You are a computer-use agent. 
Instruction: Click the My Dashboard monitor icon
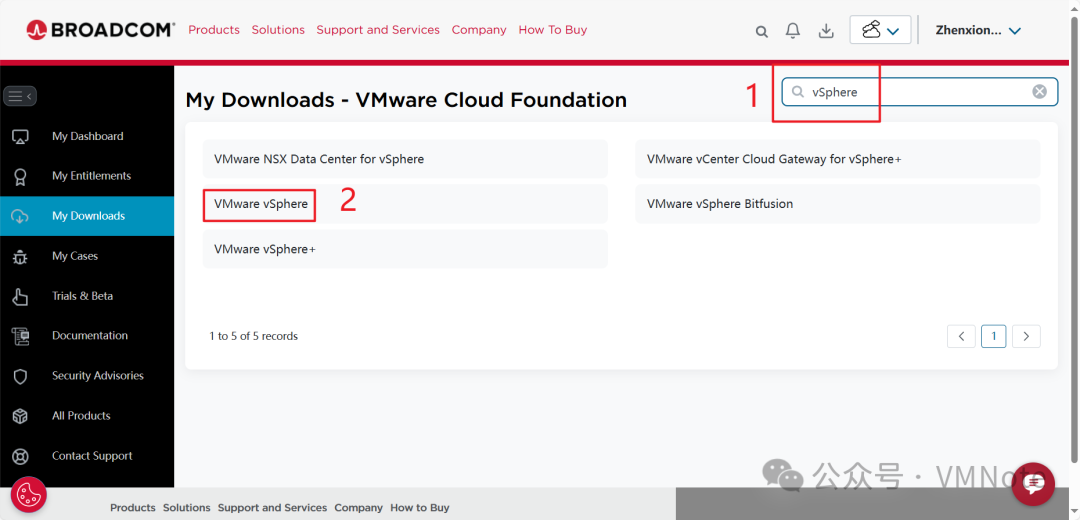click(20, 136)
